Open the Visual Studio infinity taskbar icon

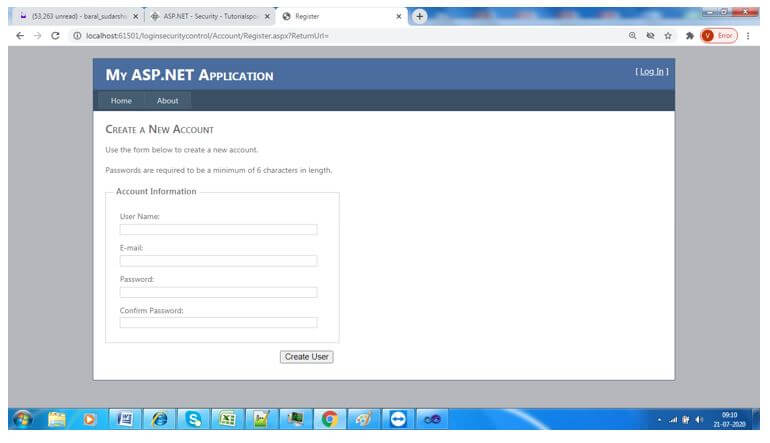pyautogui.click(x=432, y=419)
